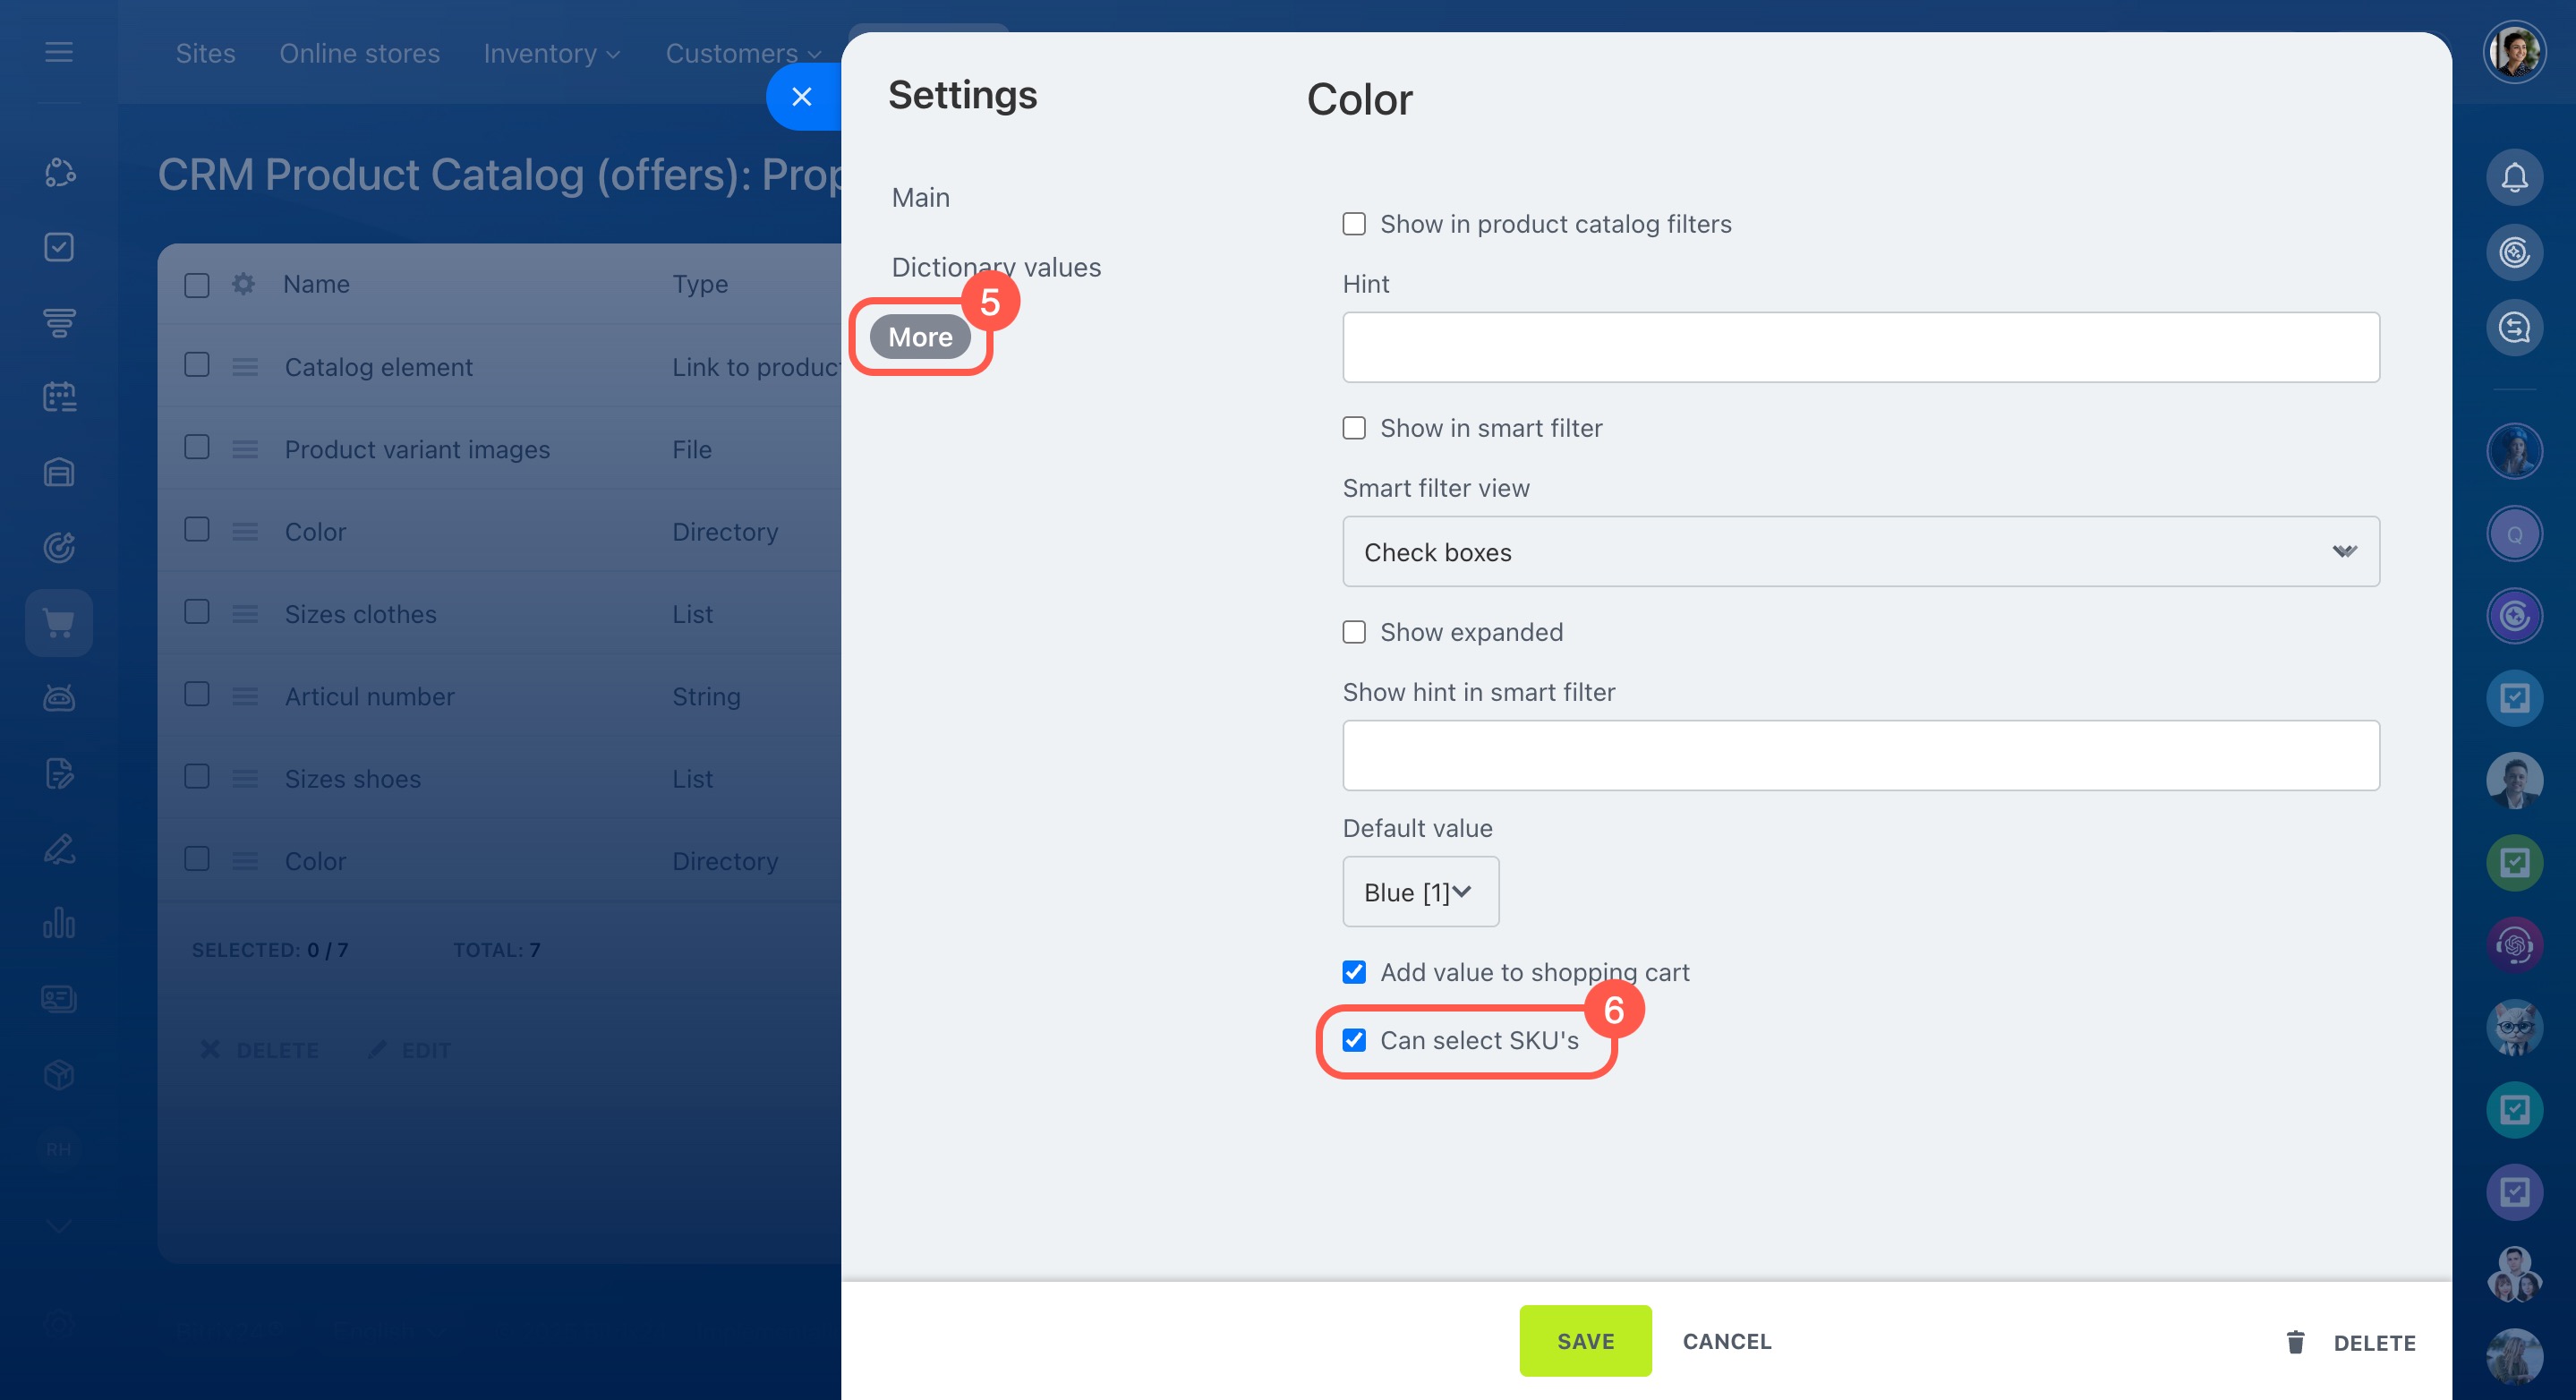
Task: Click the trash icon next to Delete
Action: coord(2295,1342)
